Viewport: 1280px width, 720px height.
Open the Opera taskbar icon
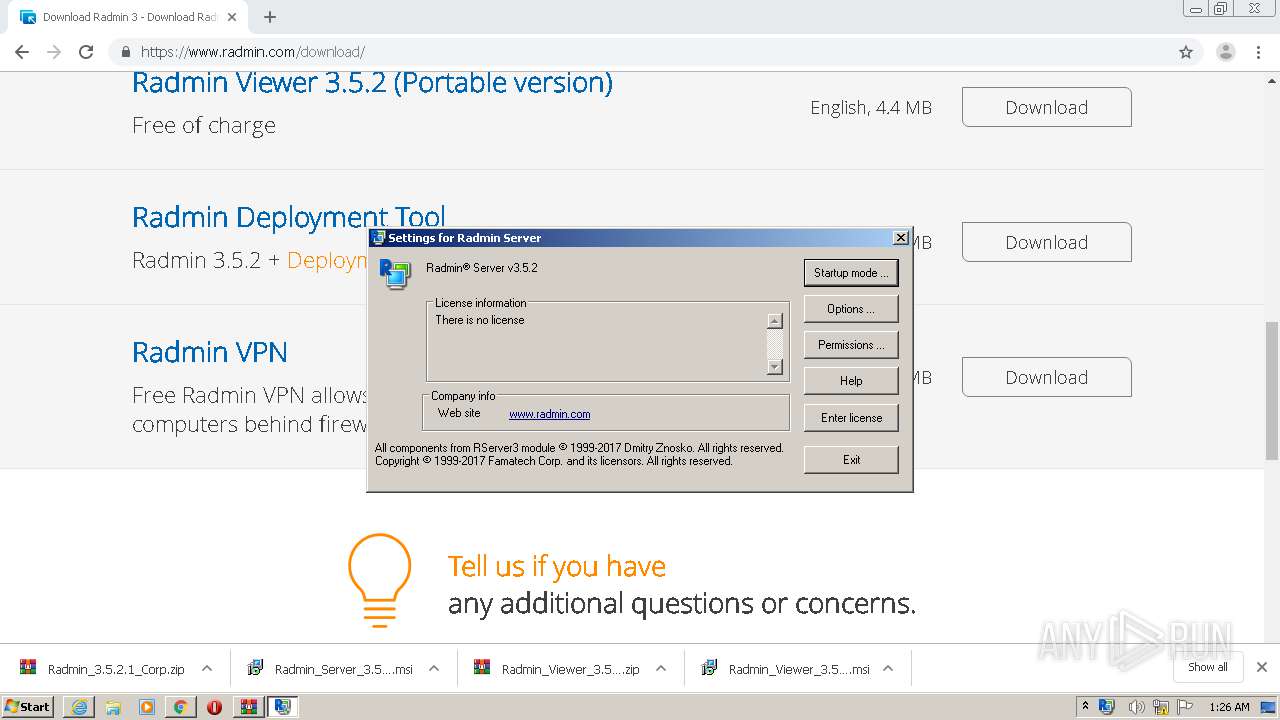click(214, 707)
